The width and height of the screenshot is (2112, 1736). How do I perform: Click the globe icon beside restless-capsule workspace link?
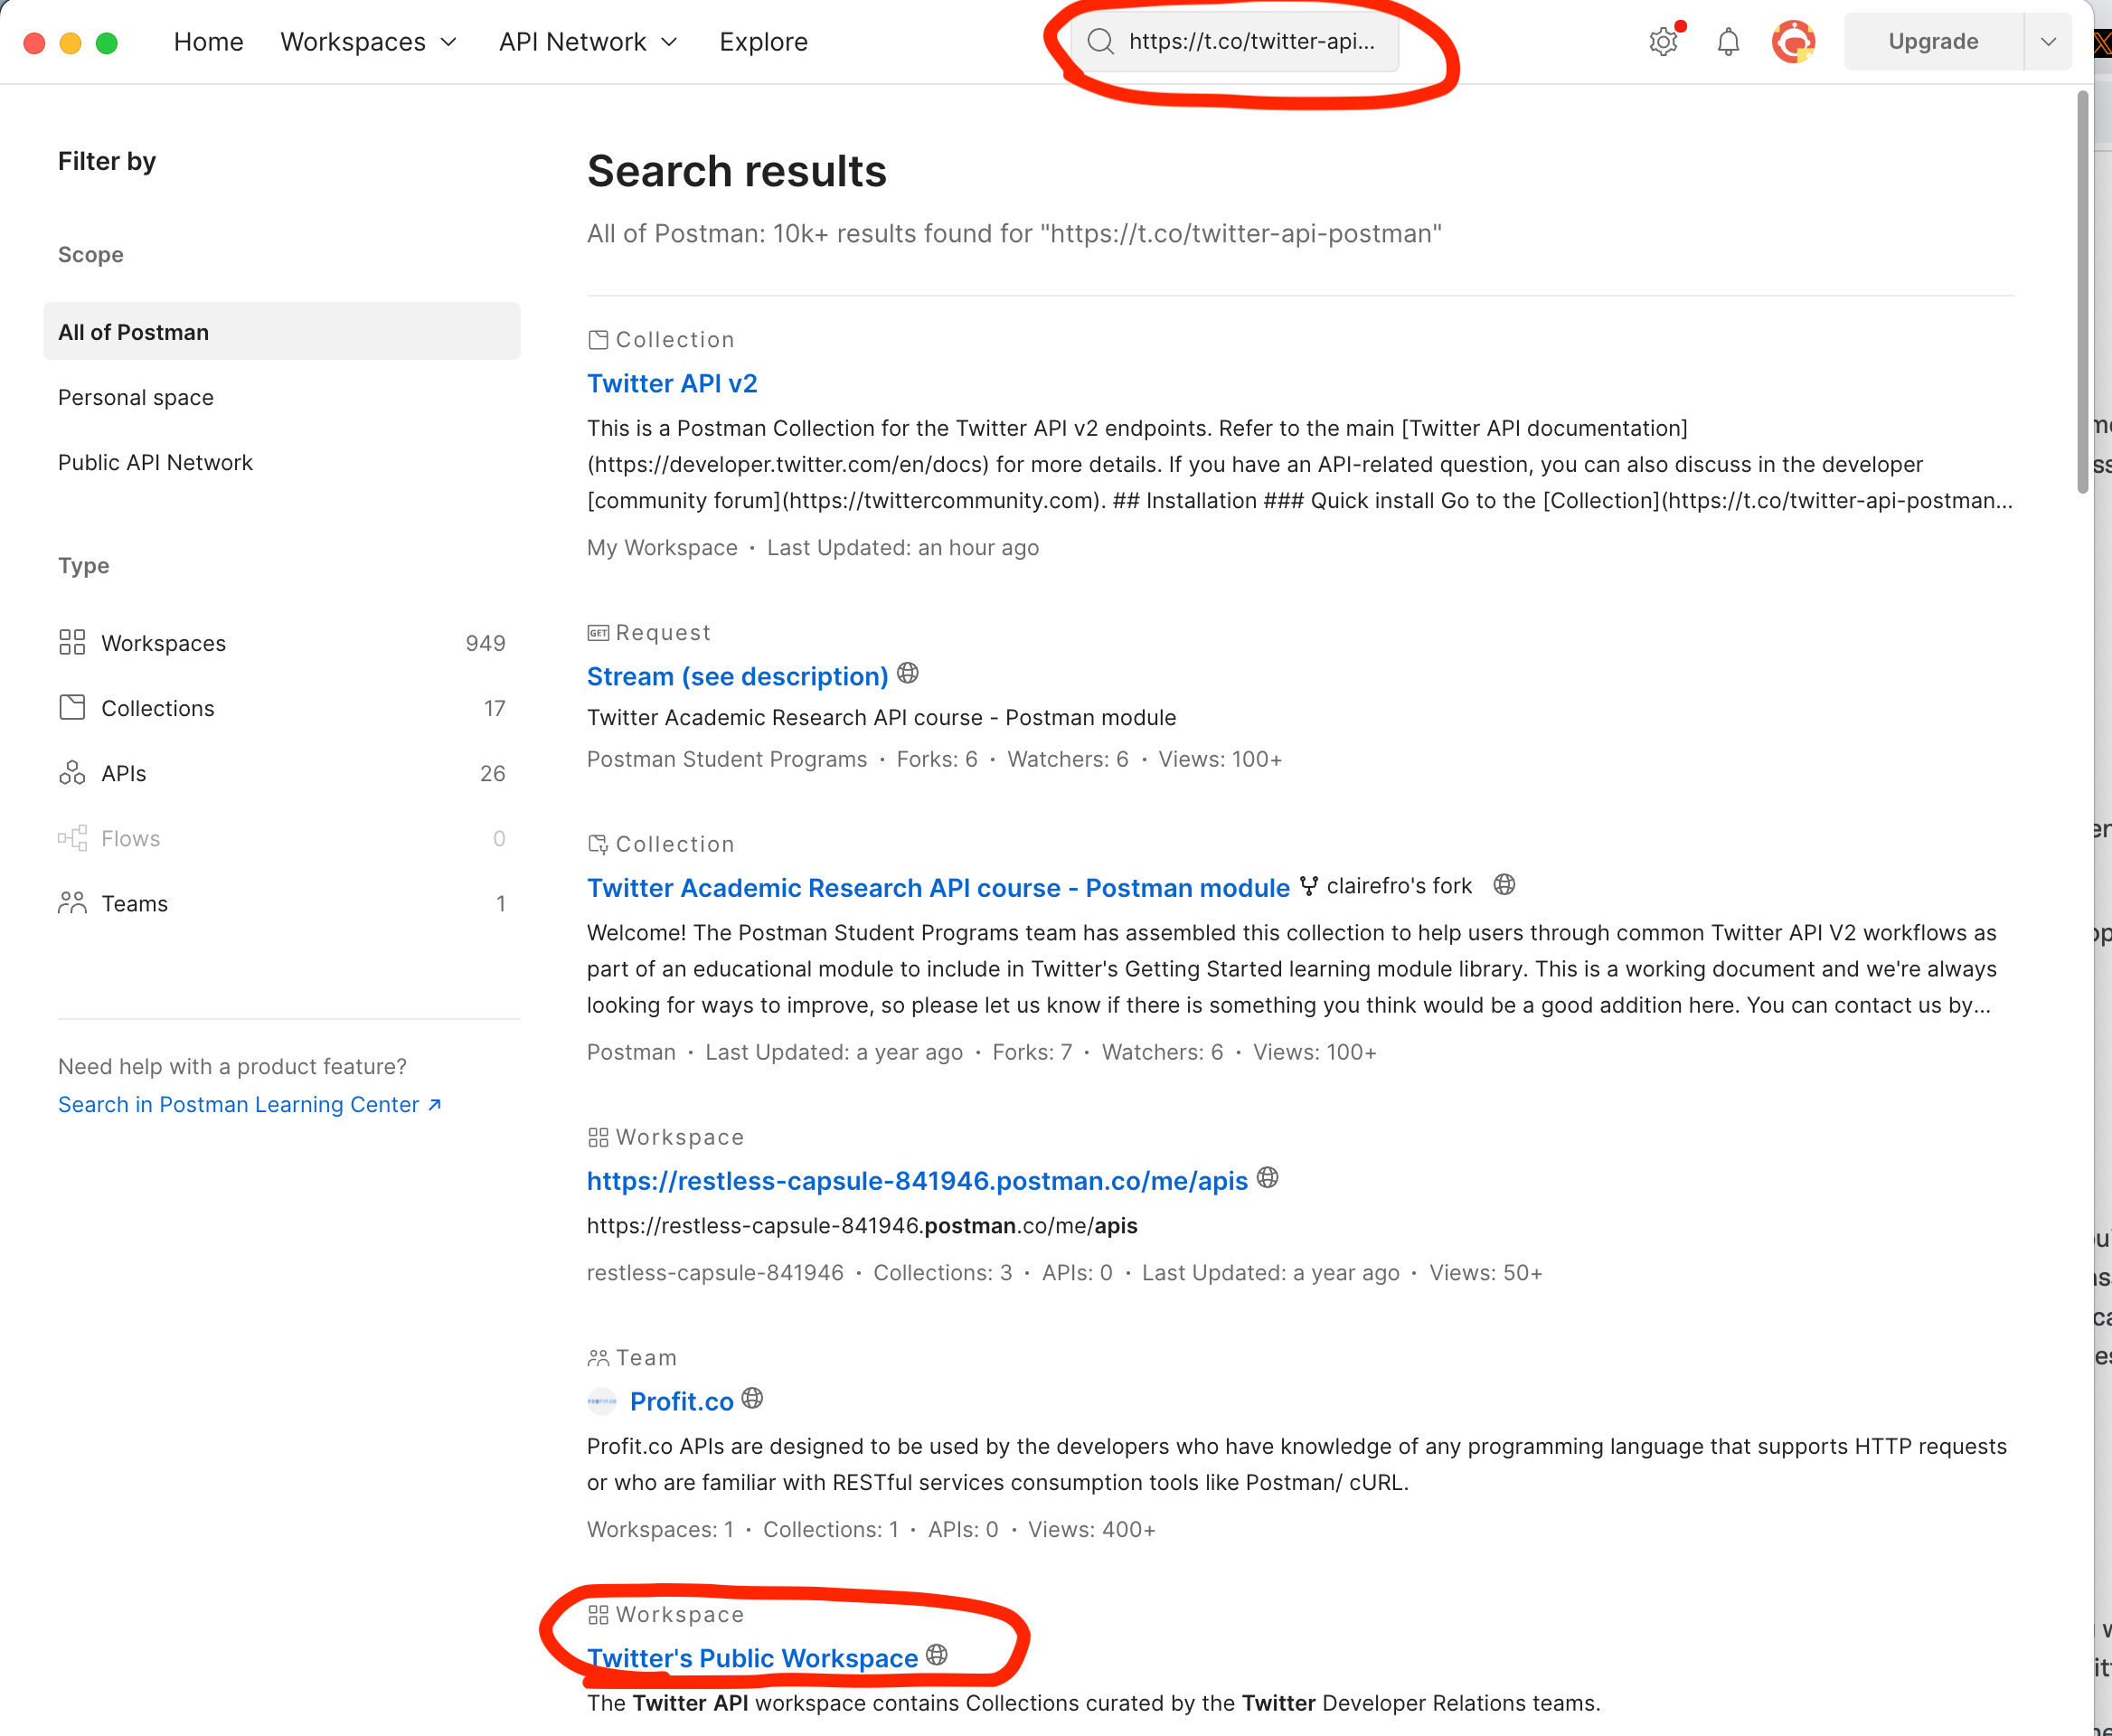coord(1267,1177)
